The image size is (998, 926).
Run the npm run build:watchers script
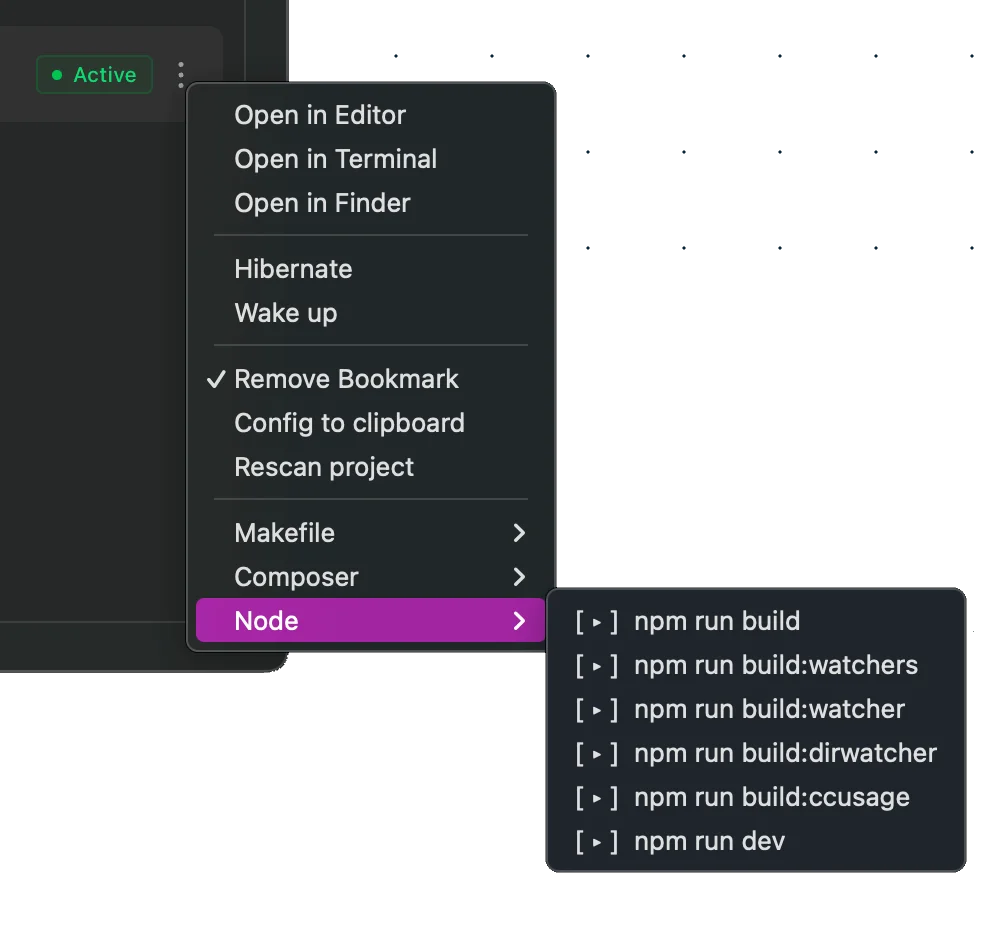point(776,665)
